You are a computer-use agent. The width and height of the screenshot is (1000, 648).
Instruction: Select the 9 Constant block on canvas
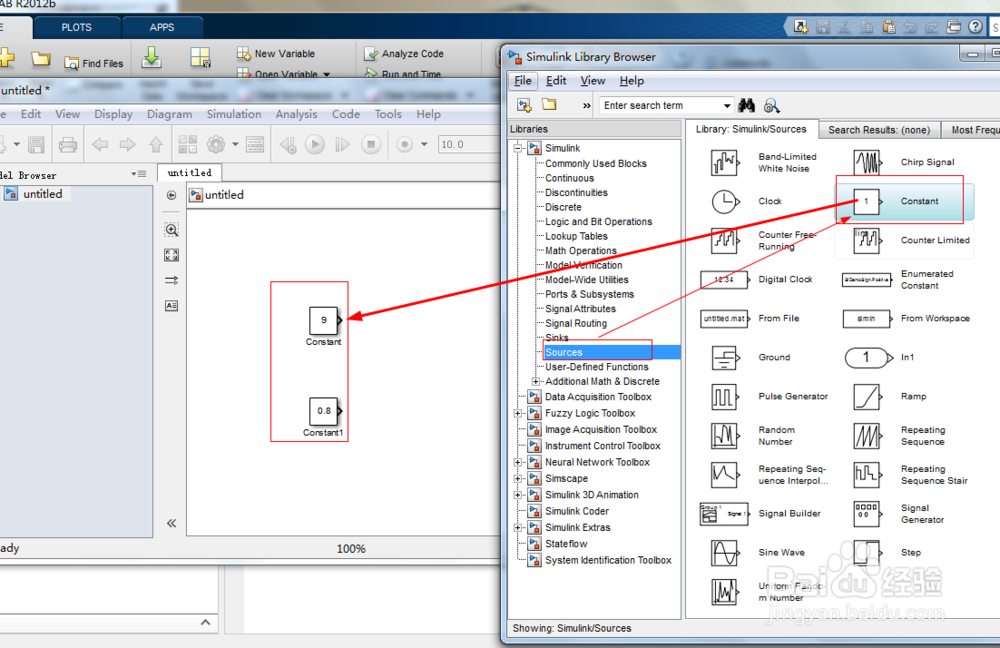pos(324,320)
